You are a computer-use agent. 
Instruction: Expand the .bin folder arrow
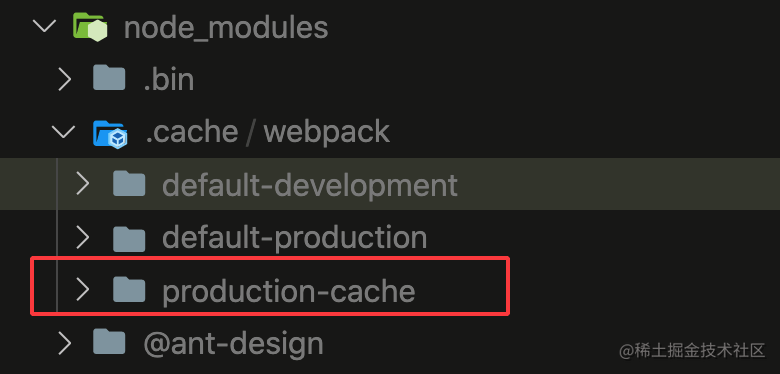[65, 79]
